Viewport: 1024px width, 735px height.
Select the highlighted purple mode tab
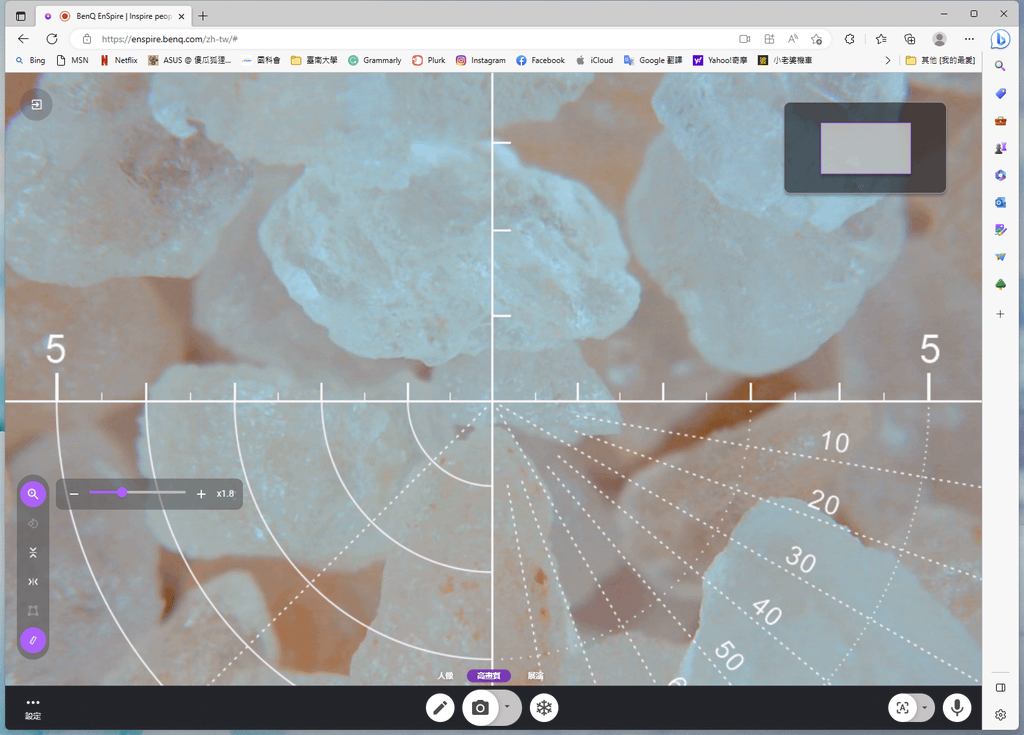(x=488, y=676)
